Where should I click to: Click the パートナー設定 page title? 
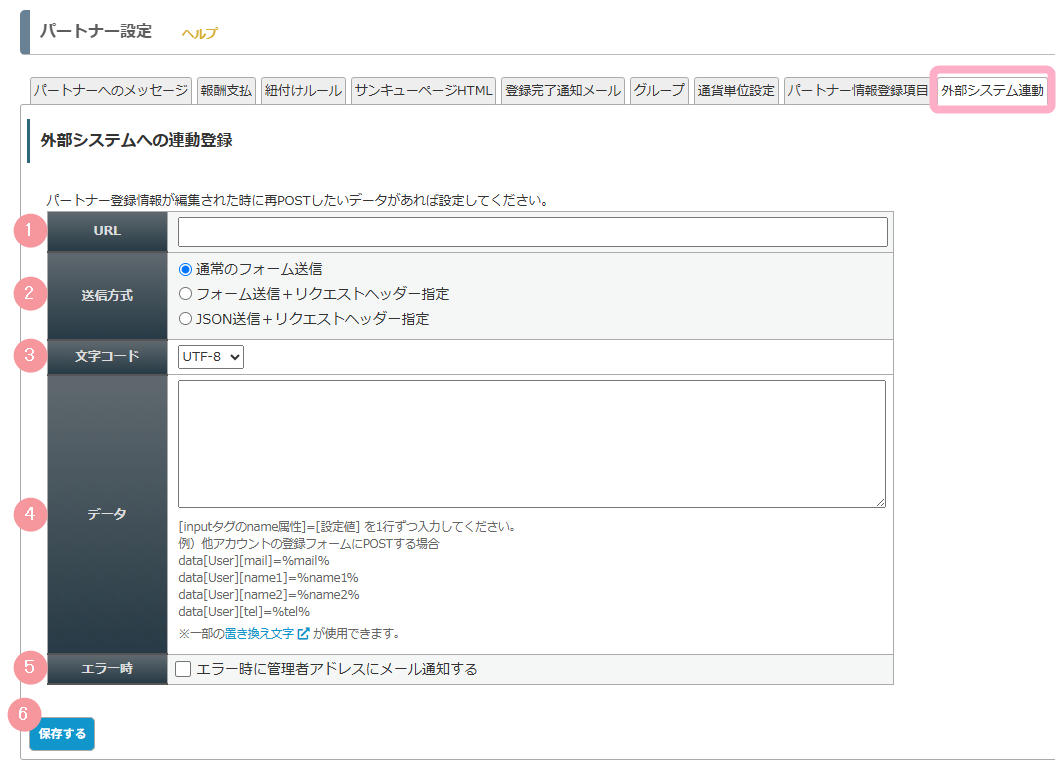click(x=96, y=31)
